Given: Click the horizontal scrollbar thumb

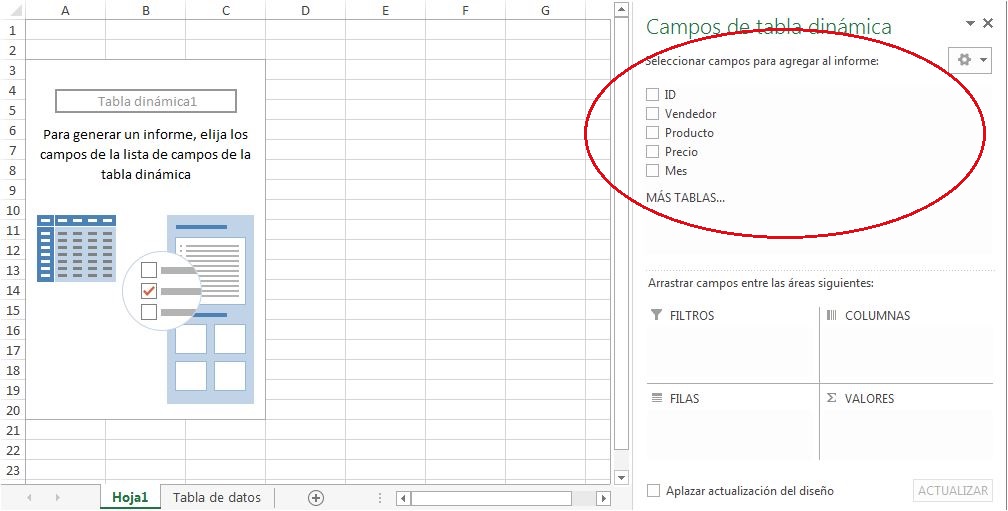Looking at the screenshot, I should click(491, 498).
